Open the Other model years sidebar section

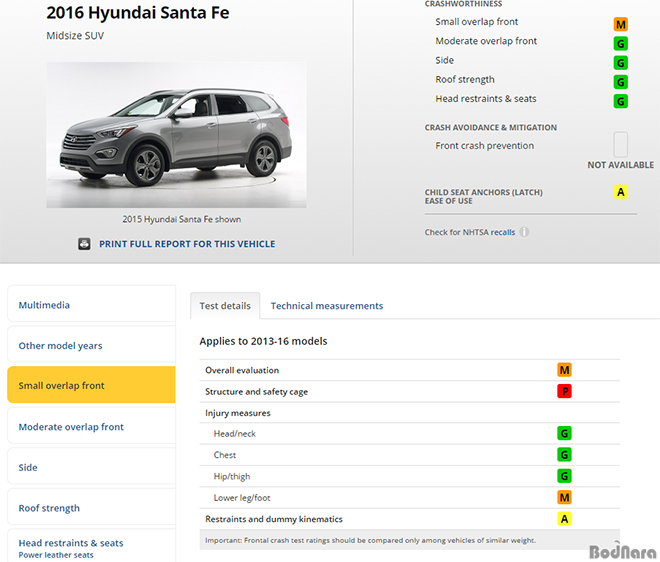[91, 345]
